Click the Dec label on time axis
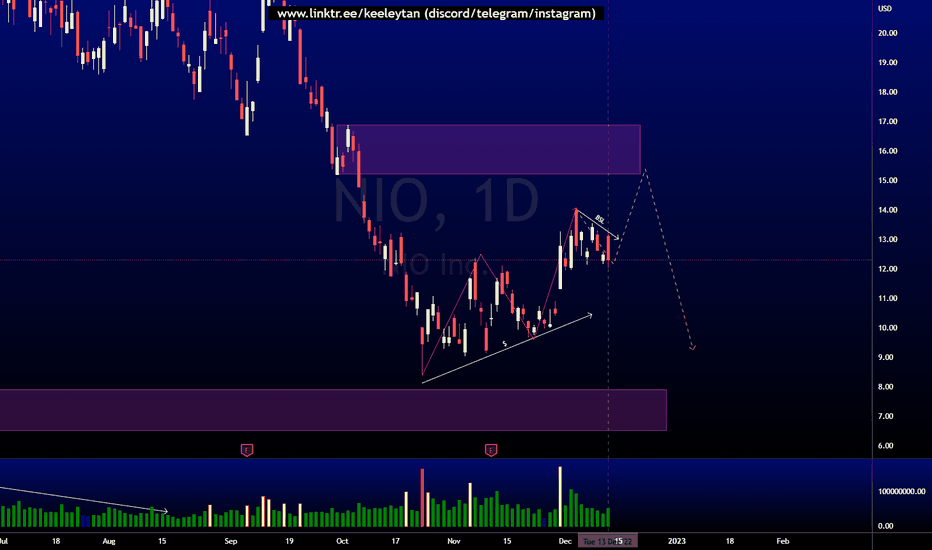Screen dimensions: 932x550 565,541
